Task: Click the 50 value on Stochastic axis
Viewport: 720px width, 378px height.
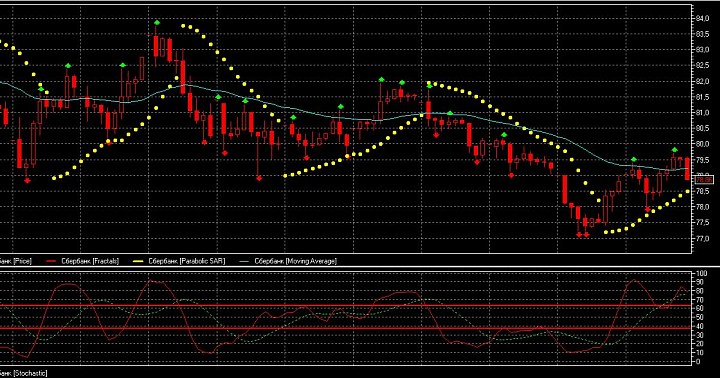Action: (x=700, y=317)
